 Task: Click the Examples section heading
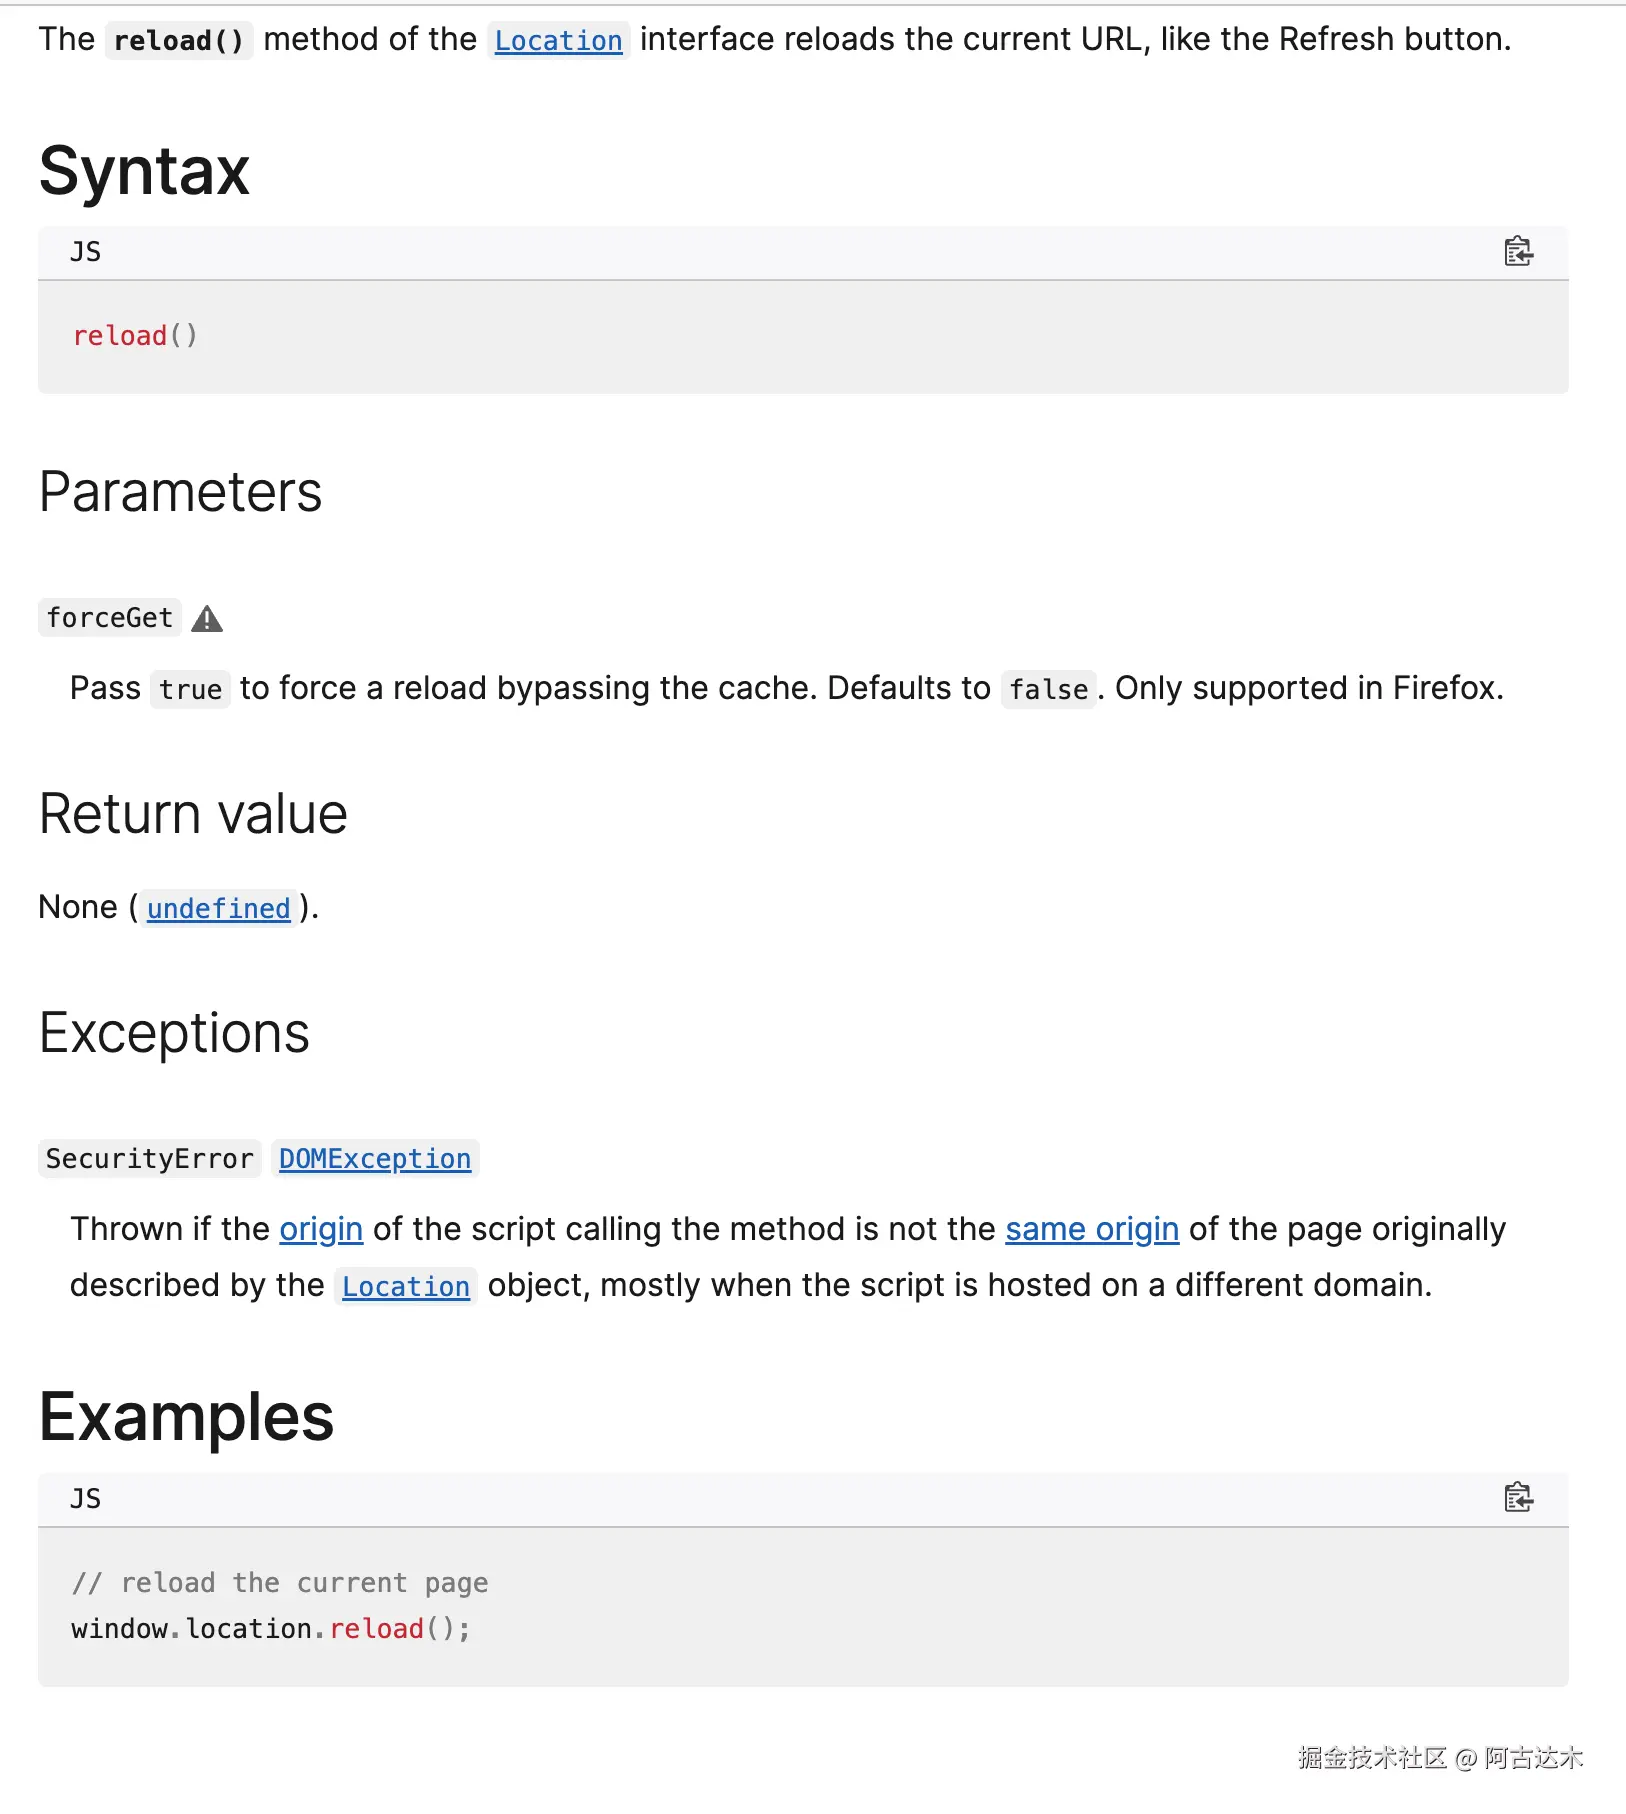(186, 1417)
